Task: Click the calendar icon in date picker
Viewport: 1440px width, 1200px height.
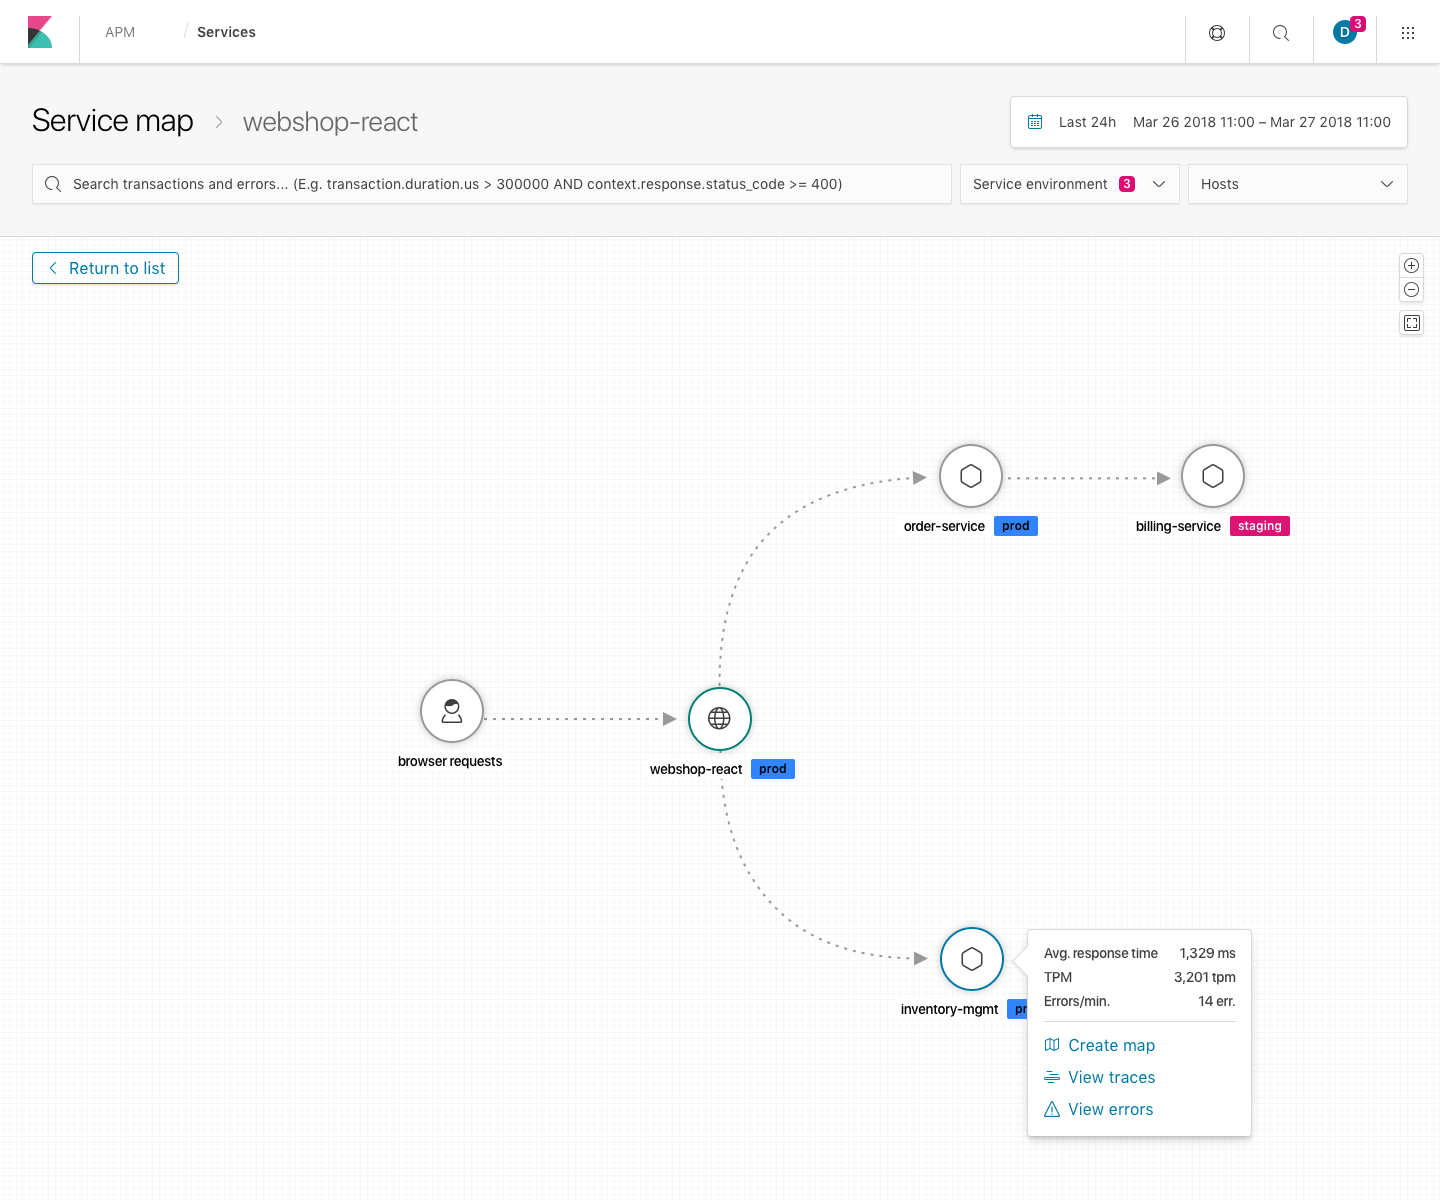Action: 1035,122
